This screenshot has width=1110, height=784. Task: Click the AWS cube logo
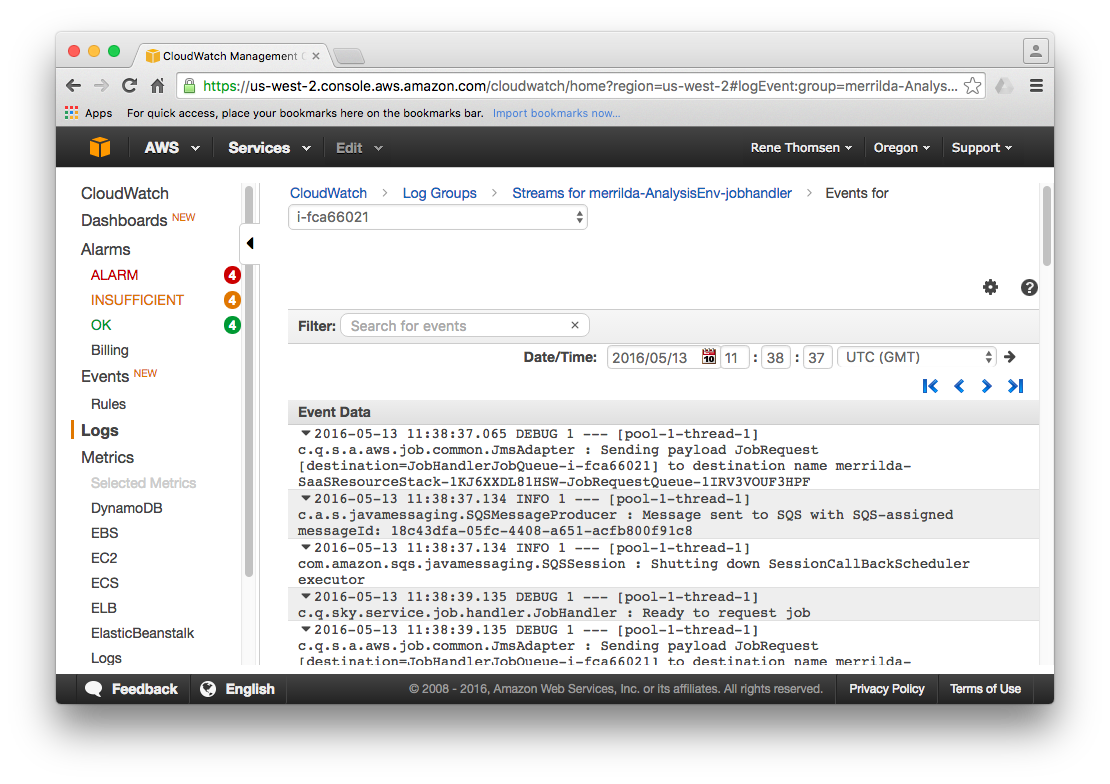[100, 147]
